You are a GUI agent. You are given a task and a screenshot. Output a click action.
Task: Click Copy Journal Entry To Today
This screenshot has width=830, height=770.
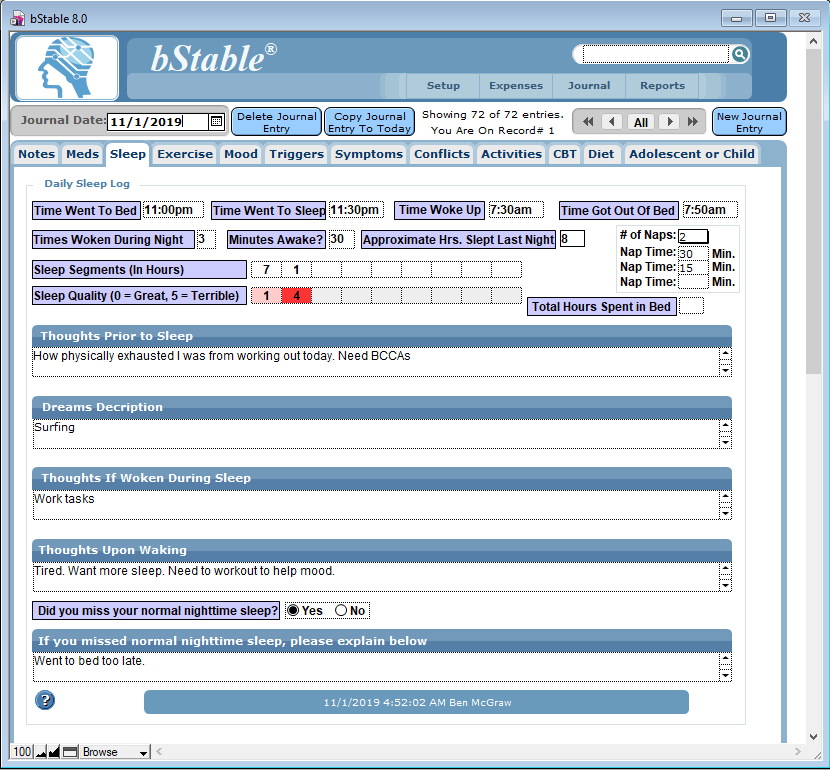point(369,122)
